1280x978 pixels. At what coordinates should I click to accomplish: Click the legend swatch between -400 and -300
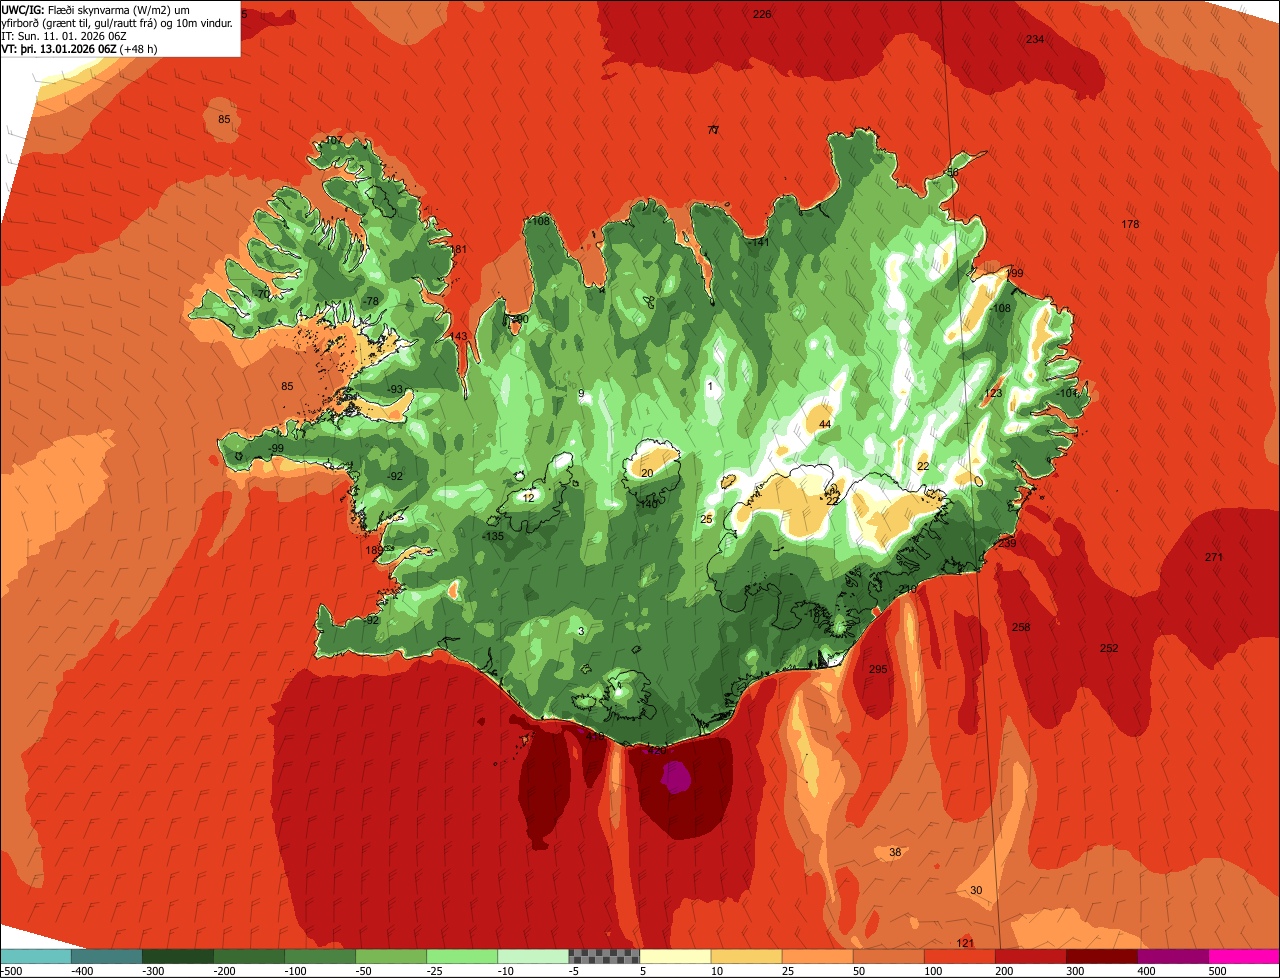coord(107,956)
